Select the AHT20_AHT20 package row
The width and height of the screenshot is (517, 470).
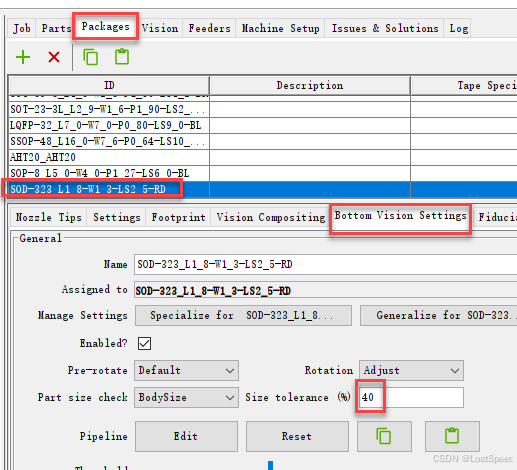(263, 157)
